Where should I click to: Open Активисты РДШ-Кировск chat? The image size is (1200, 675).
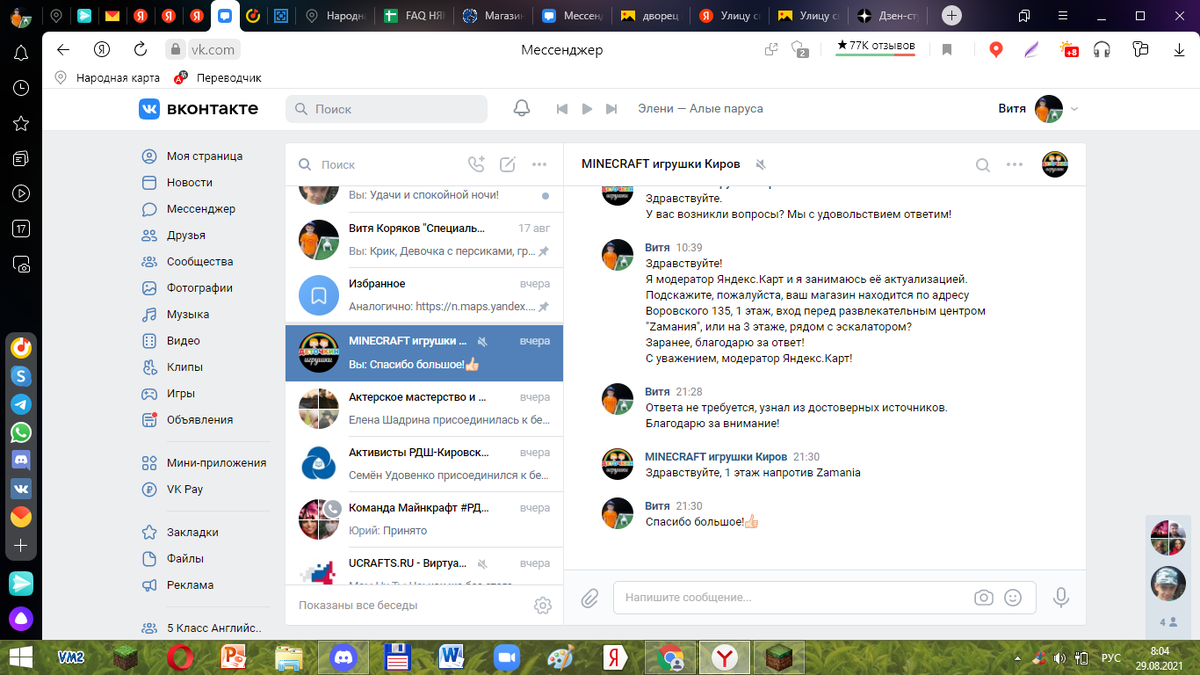click(424, 464)
